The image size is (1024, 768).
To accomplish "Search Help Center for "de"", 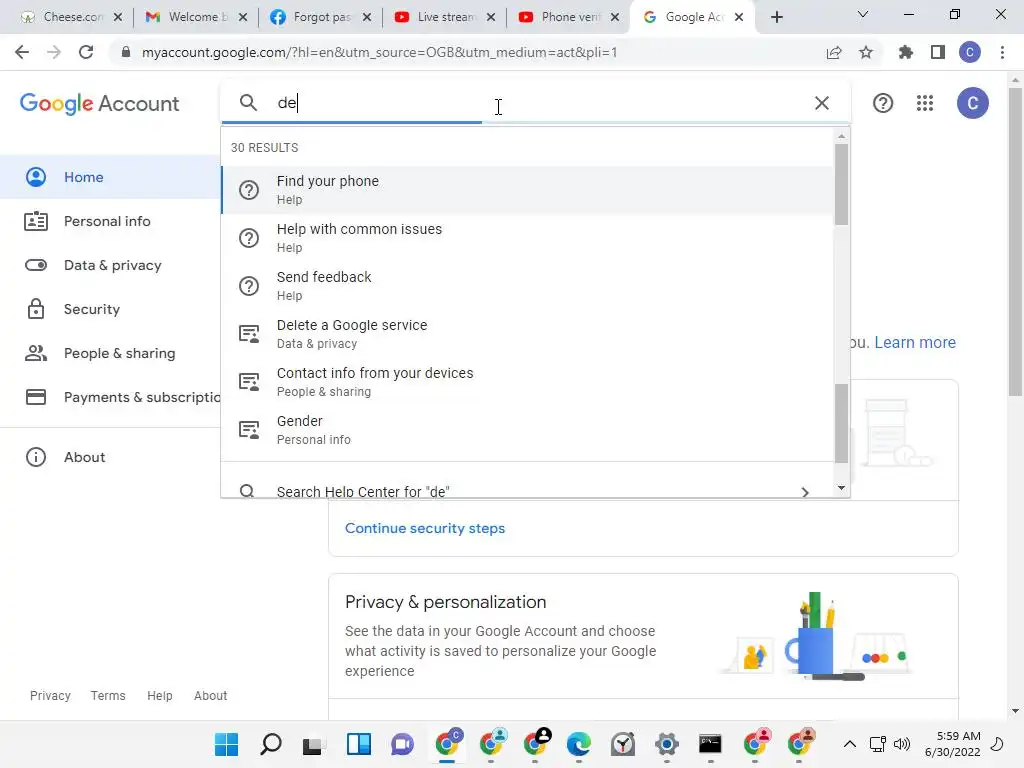I will coord(528,489).
